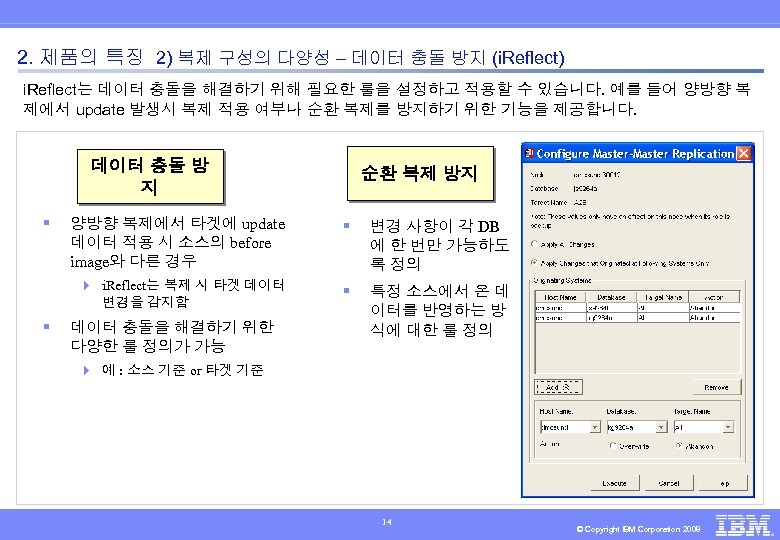Image resolution: width=780 pixels, height=540 pixels.
Task: Click the app icon in dialog title bar
Action: pos(530,153)
